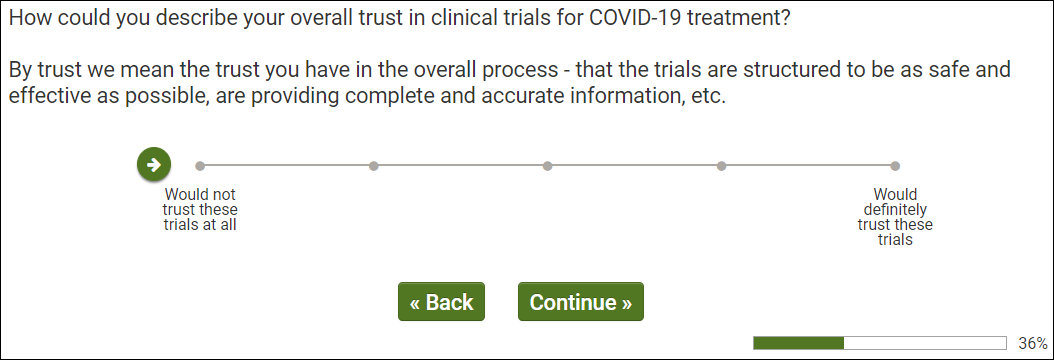
Task: Choose the middle point of the trust scale
Action: pyautogui.click(x=547, y=166)
